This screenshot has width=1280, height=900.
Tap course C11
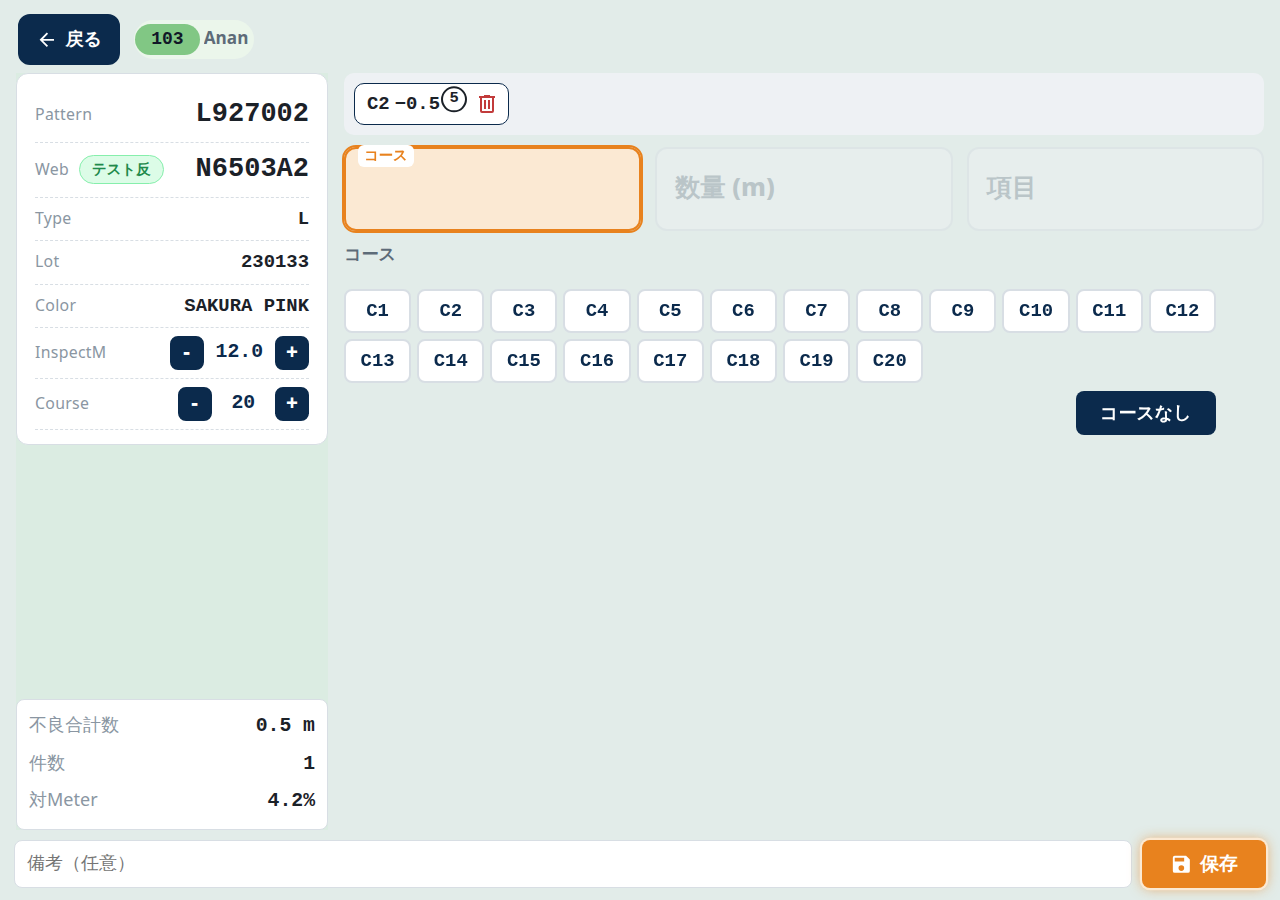tap(1109, 311)
